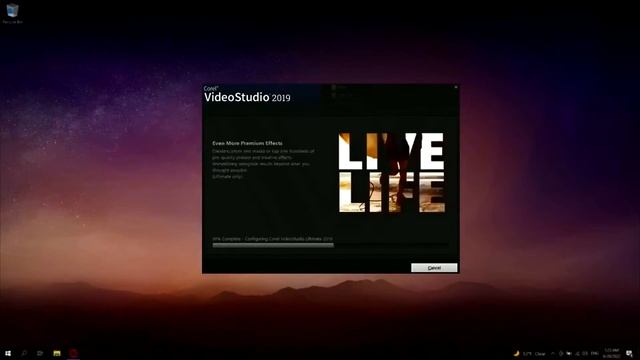Open the taskbar clock and calendar
The image size is (640, 360).
click(611, 353)
